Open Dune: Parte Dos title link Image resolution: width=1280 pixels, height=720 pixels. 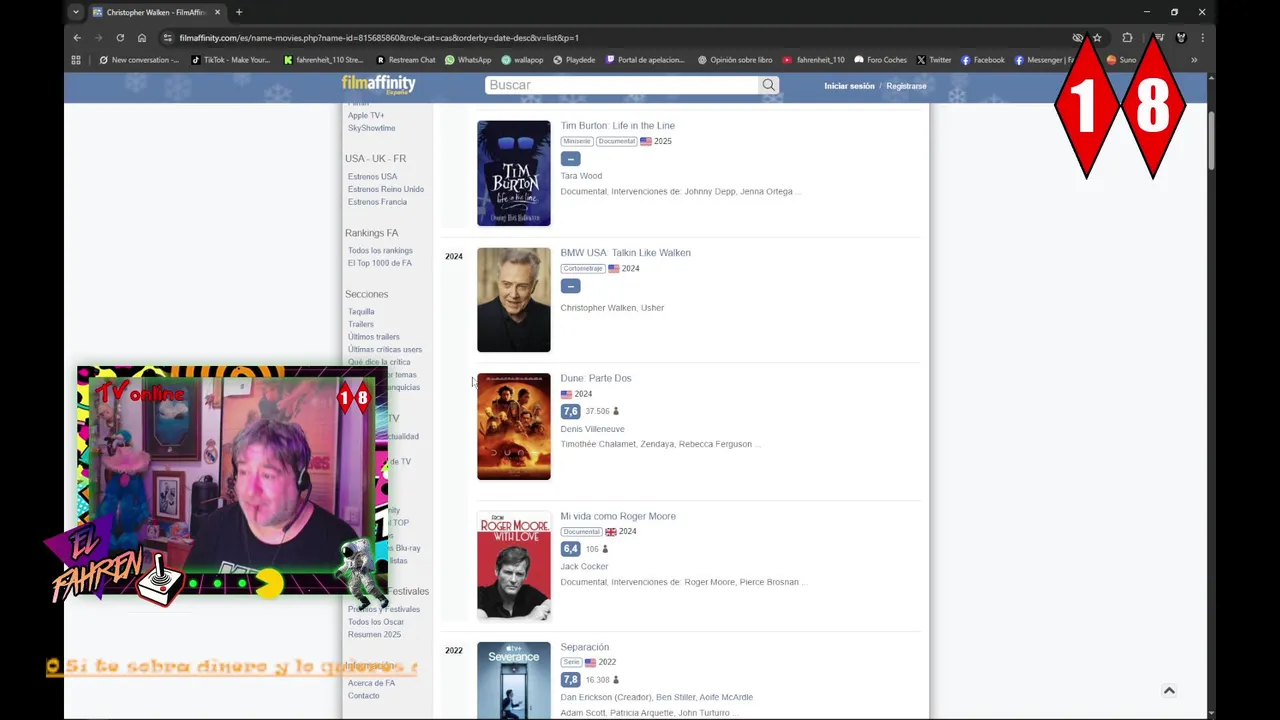tap(595, 378)
